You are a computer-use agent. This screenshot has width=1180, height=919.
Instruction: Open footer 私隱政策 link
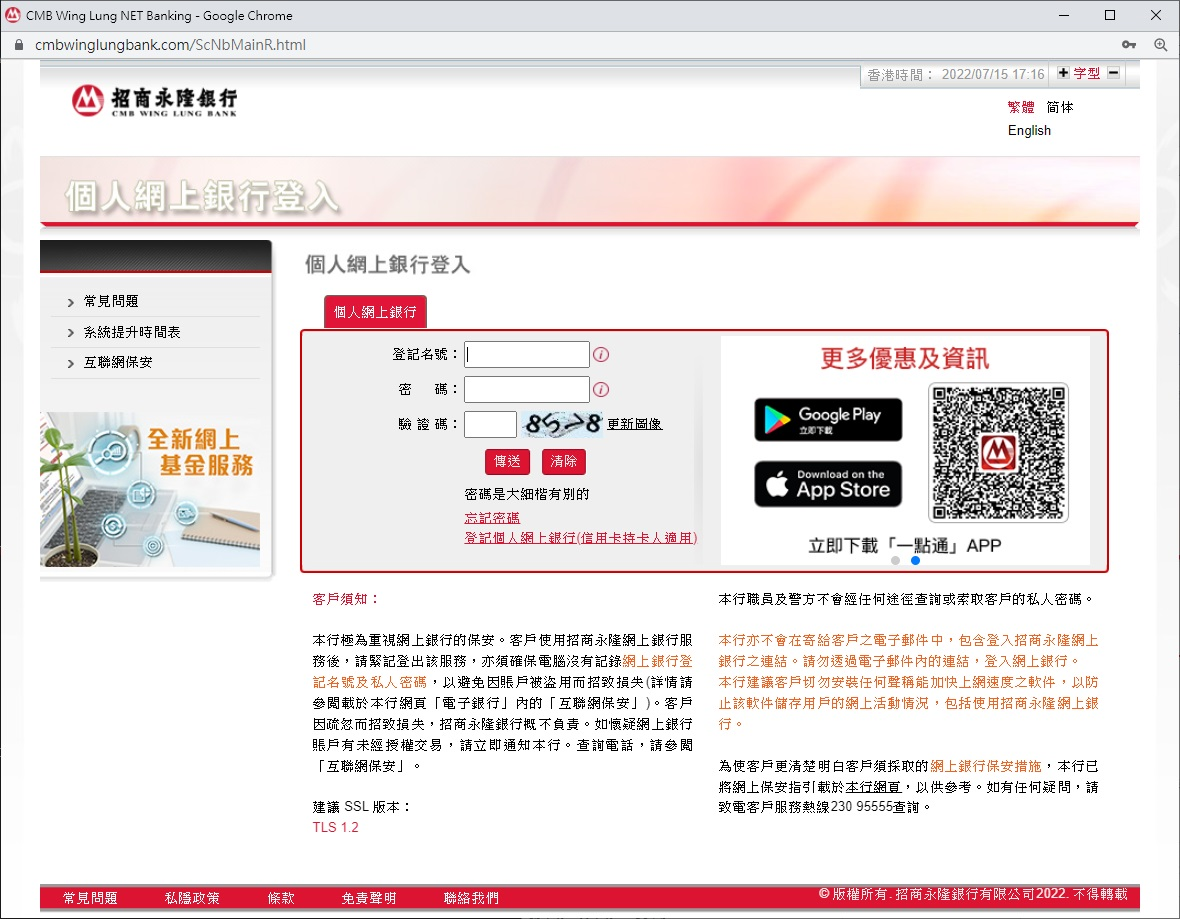point(193,898)
